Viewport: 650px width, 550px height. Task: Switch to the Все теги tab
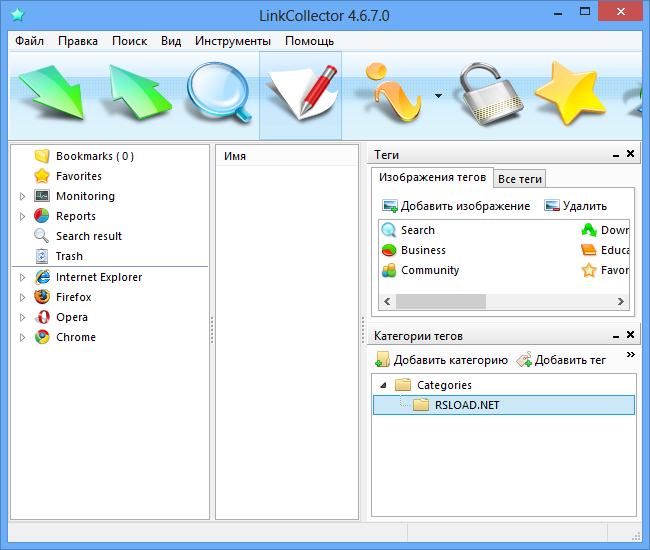coord(520,179)
